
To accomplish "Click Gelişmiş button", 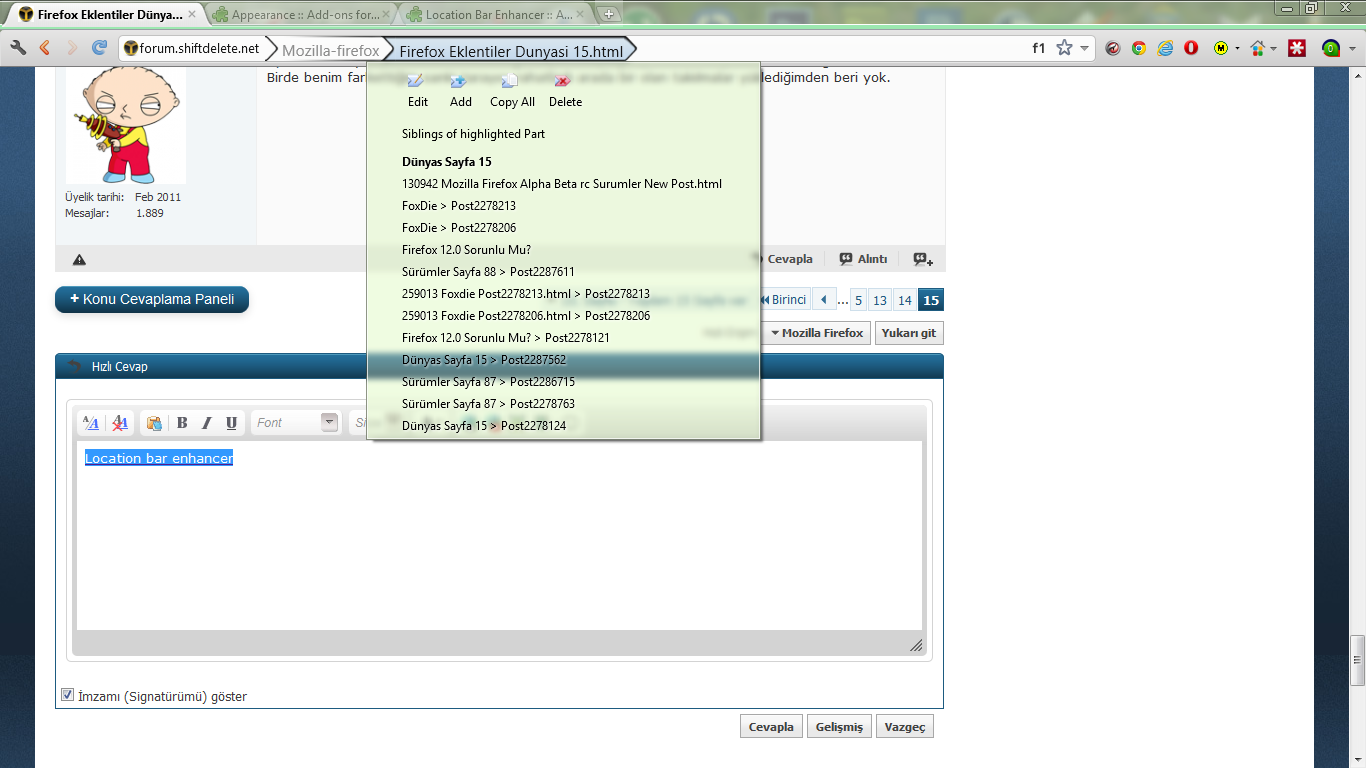I will [x=839, y=727].
